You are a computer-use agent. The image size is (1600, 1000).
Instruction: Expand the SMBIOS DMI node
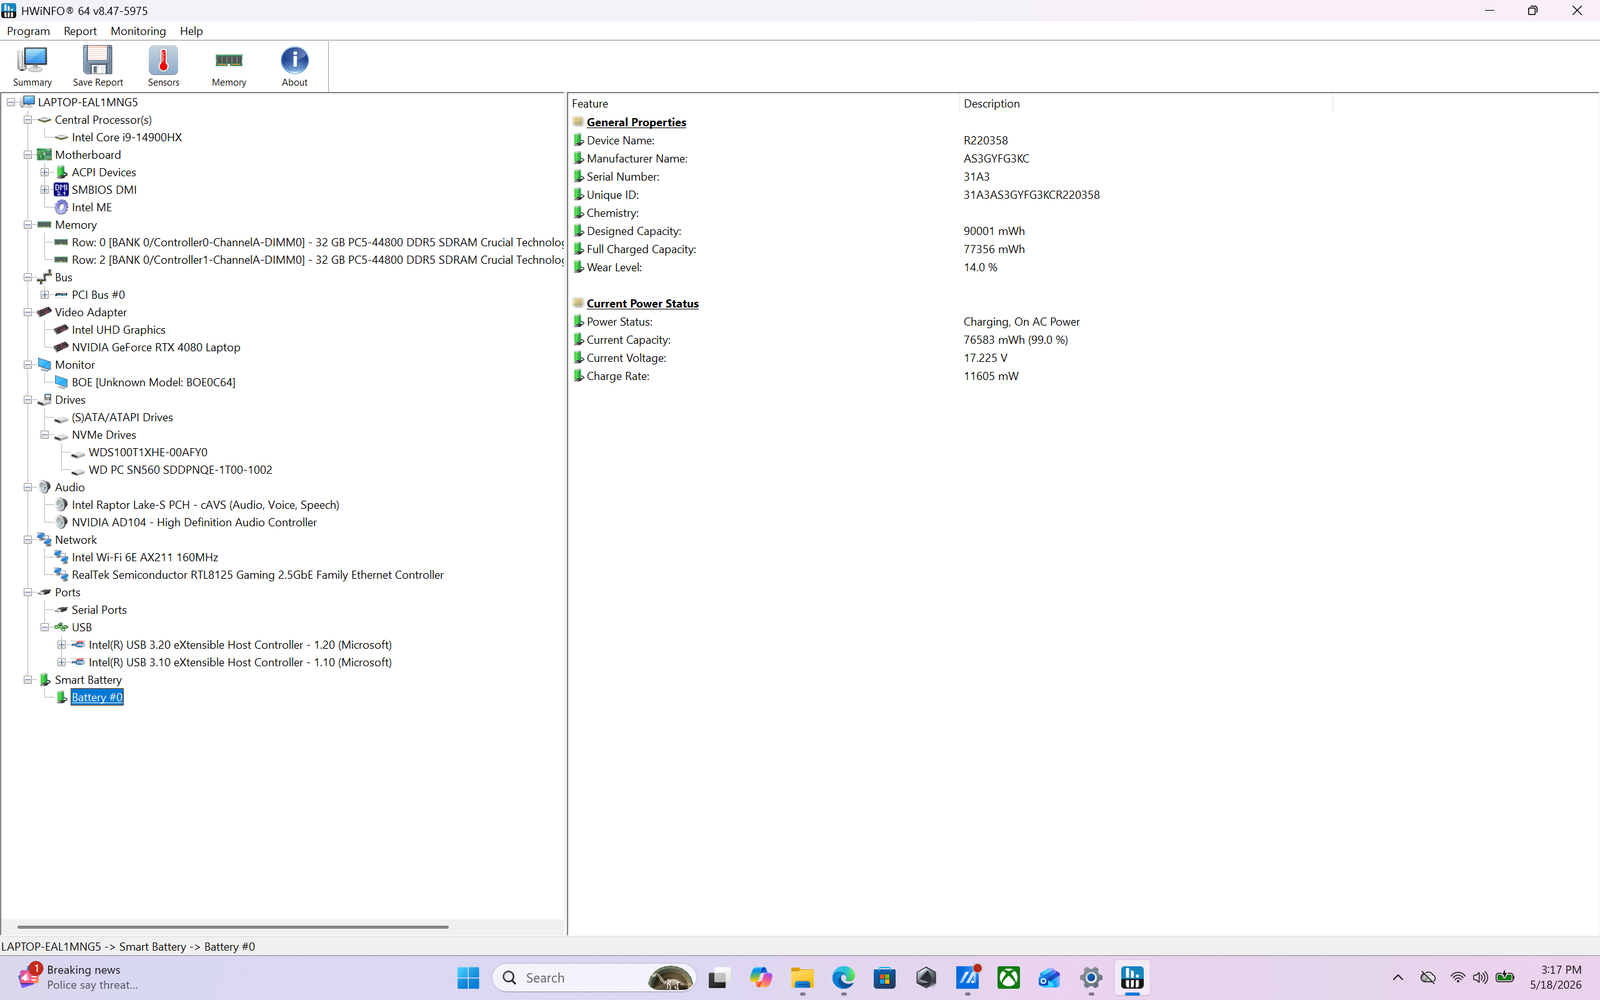point(45,190)
